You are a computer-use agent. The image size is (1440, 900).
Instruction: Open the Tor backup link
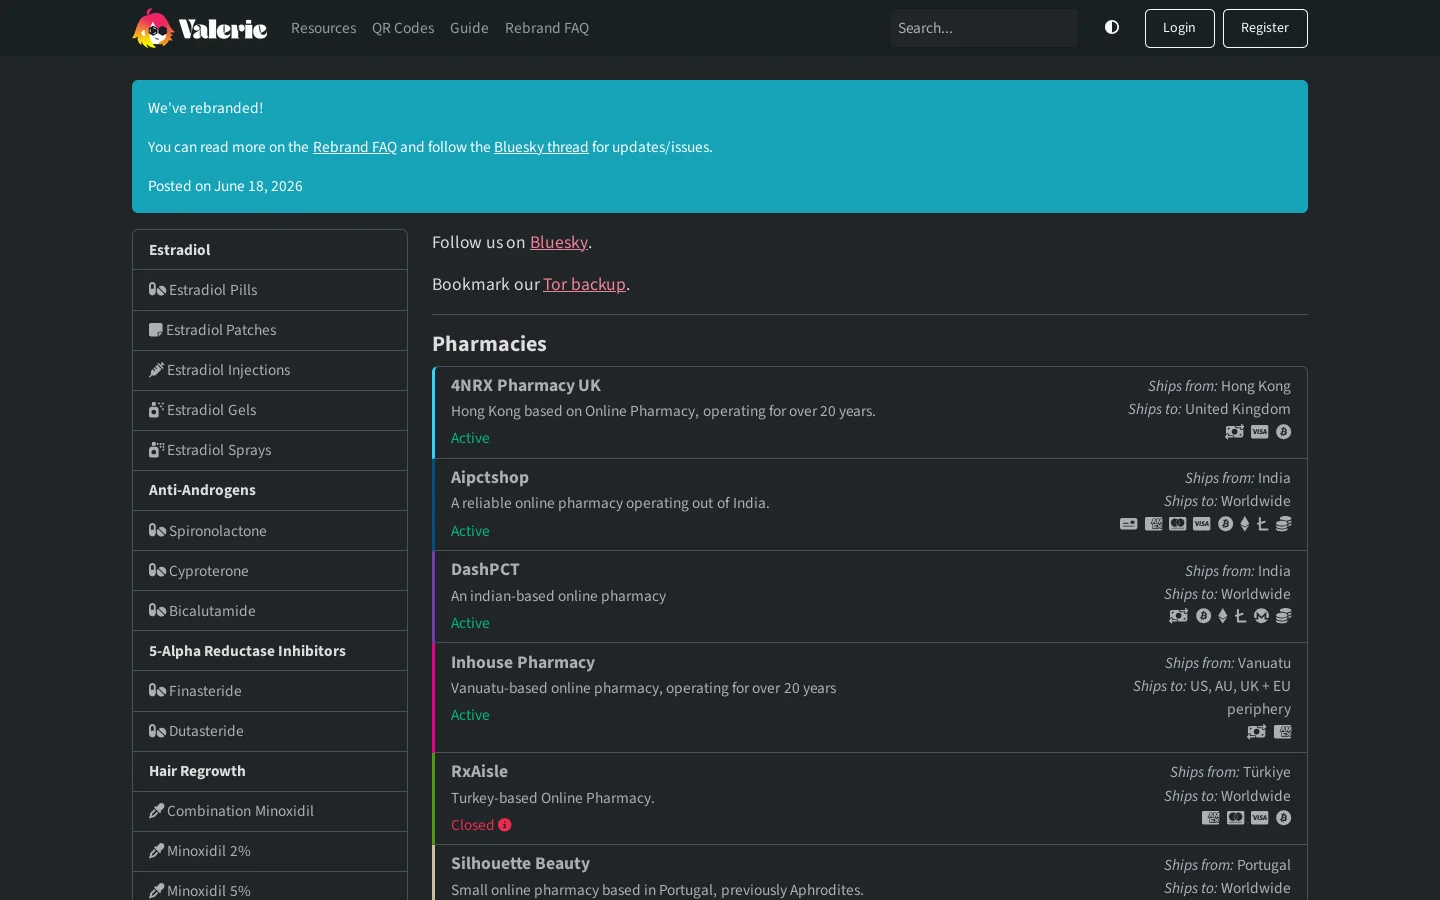(584, 284)
